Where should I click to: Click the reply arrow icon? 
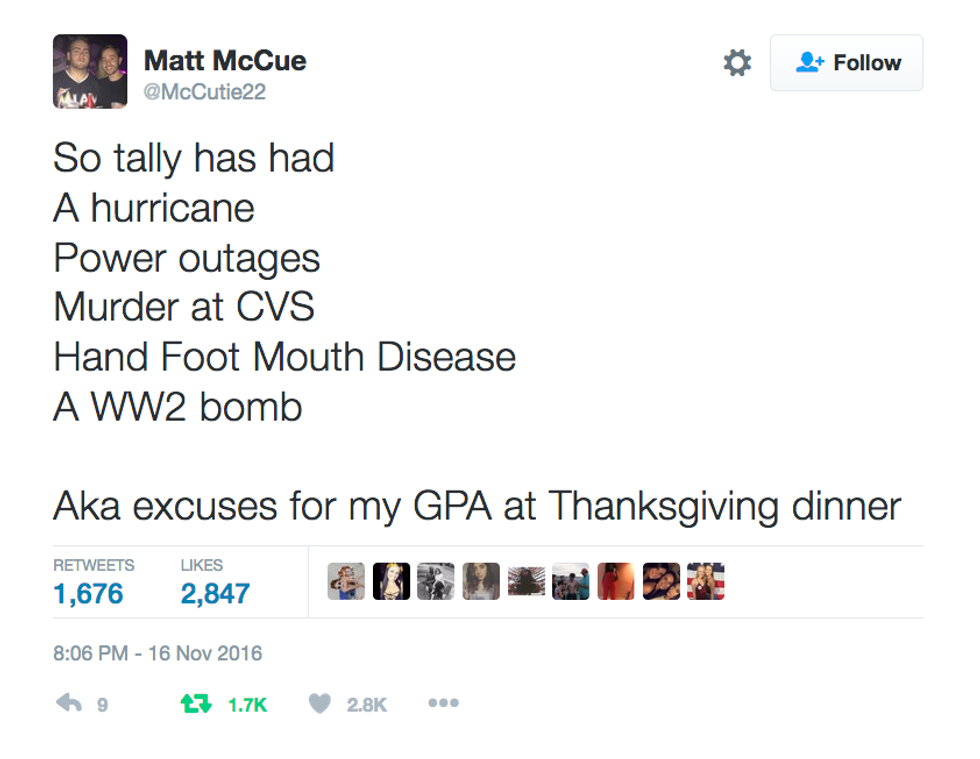pyautogui.click(x=68, y=704)
